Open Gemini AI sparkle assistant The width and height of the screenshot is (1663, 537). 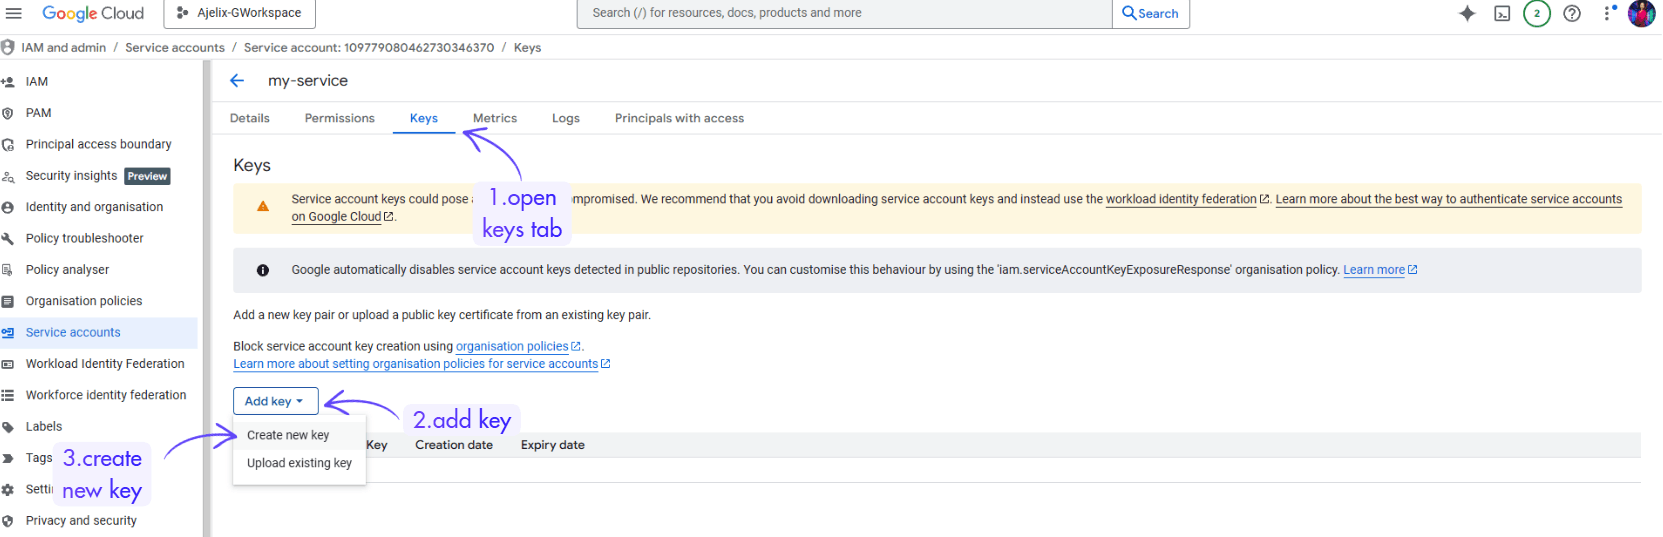pos(1467,13)
